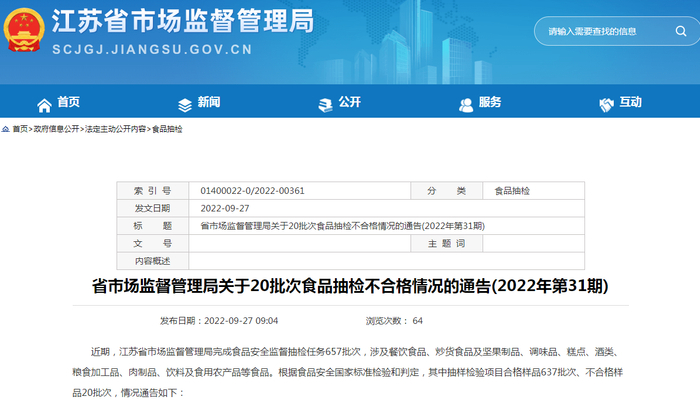The image size is (700, 400).
Task: Open the 新闻 navigation menu item
Action: pyautogui.click(x=209, y=102)
